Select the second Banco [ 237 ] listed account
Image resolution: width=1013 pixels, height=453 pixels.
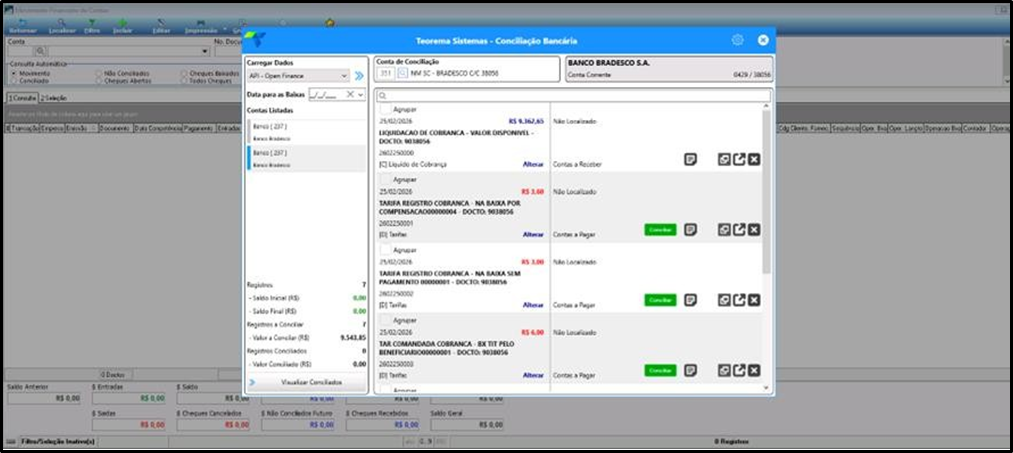tap(307, 158)
